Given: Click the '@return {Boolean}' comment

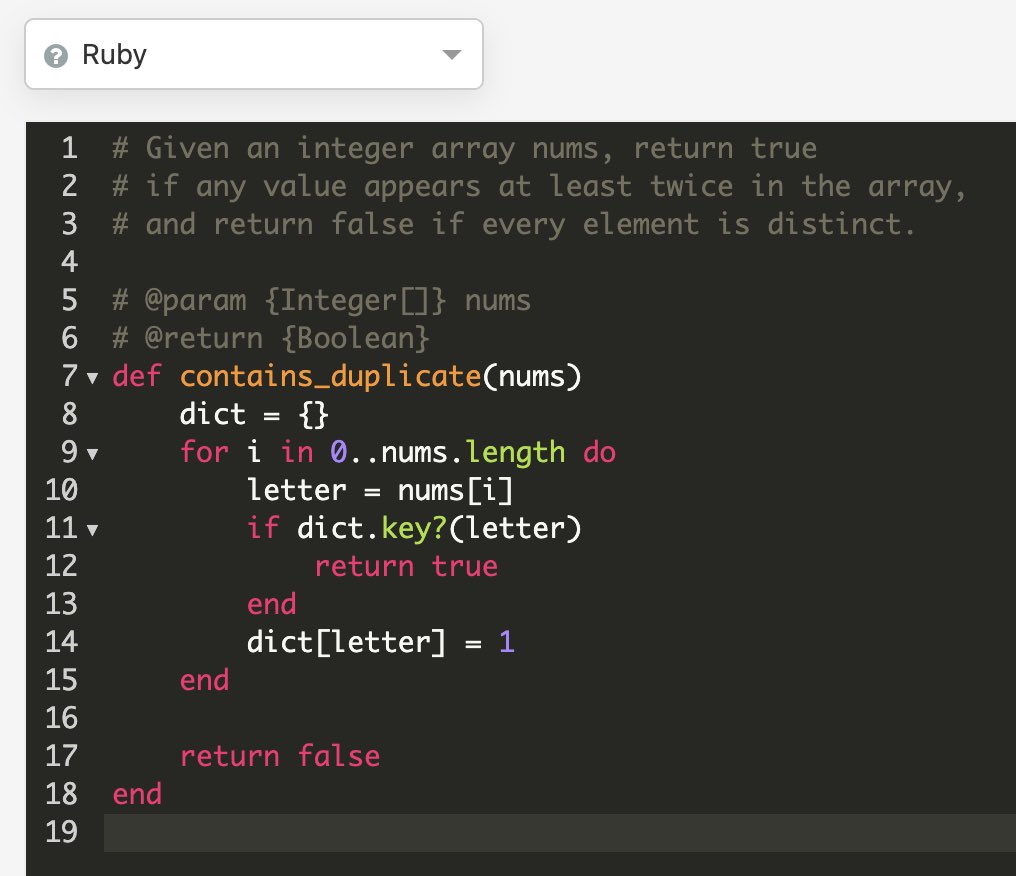Looking at the screenshot, I should [287, 339].
